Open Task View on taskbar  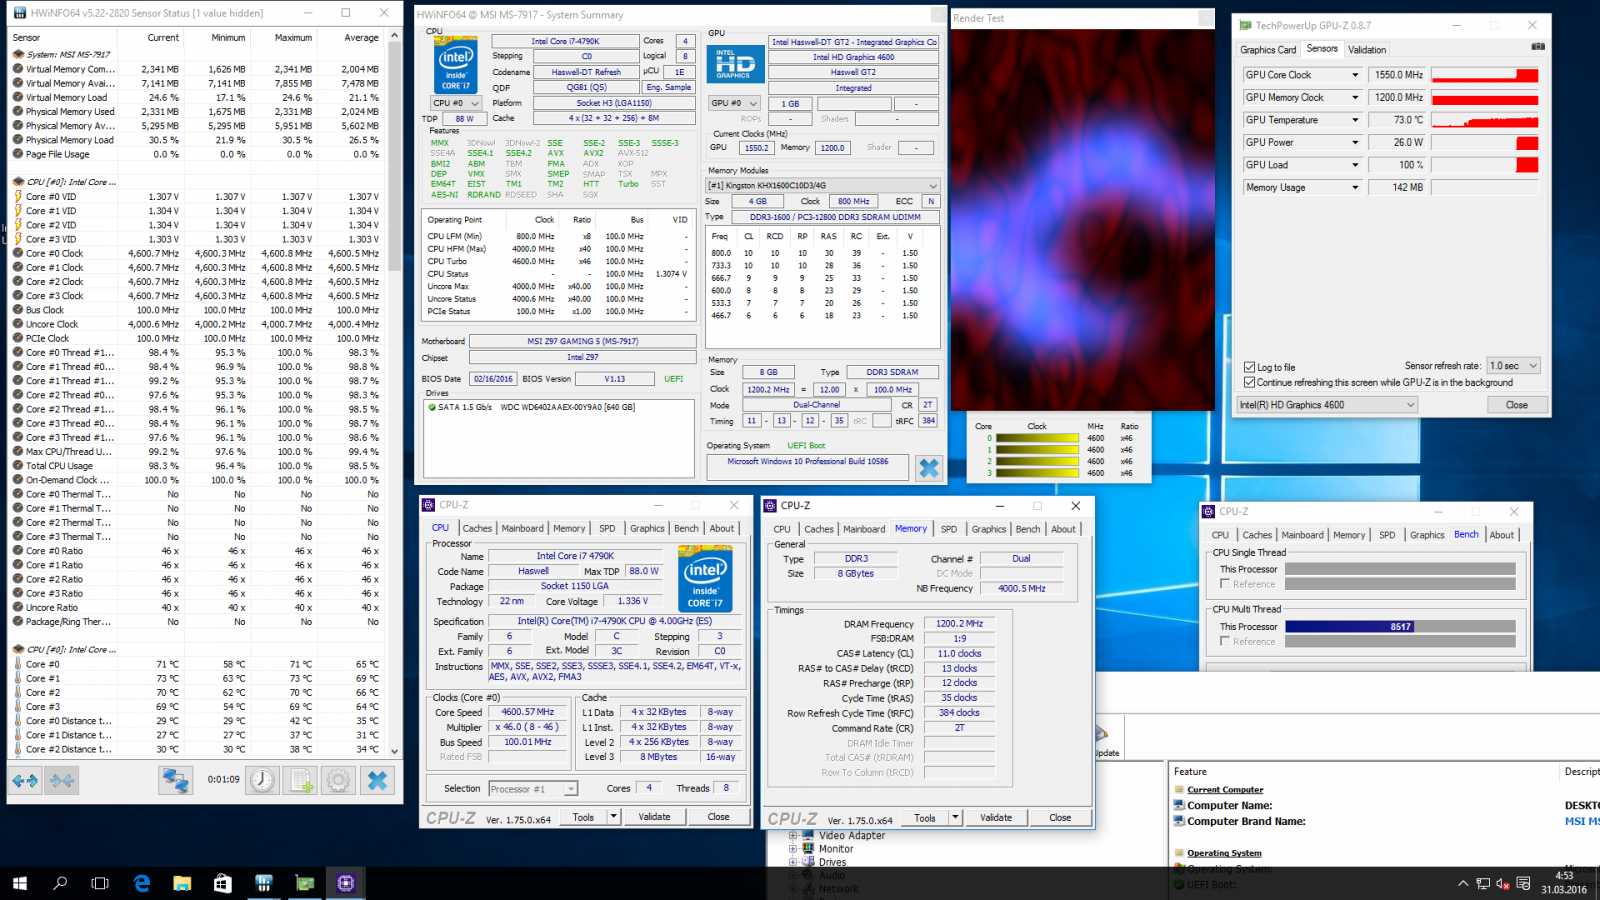(100, 883)
